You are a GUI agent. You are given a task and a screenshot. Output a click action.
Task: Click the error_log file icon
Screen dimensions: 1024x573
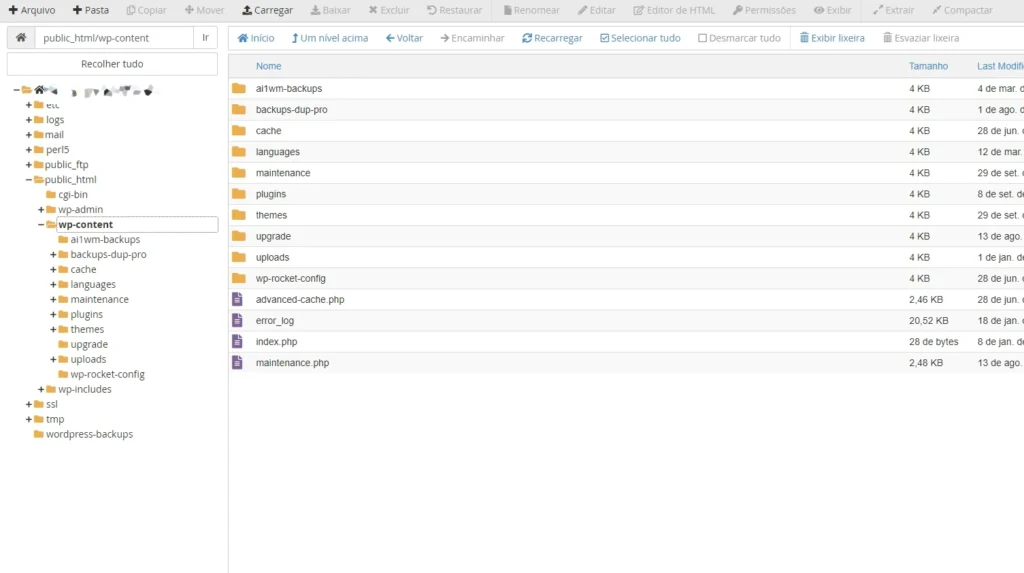pos(238,320)
